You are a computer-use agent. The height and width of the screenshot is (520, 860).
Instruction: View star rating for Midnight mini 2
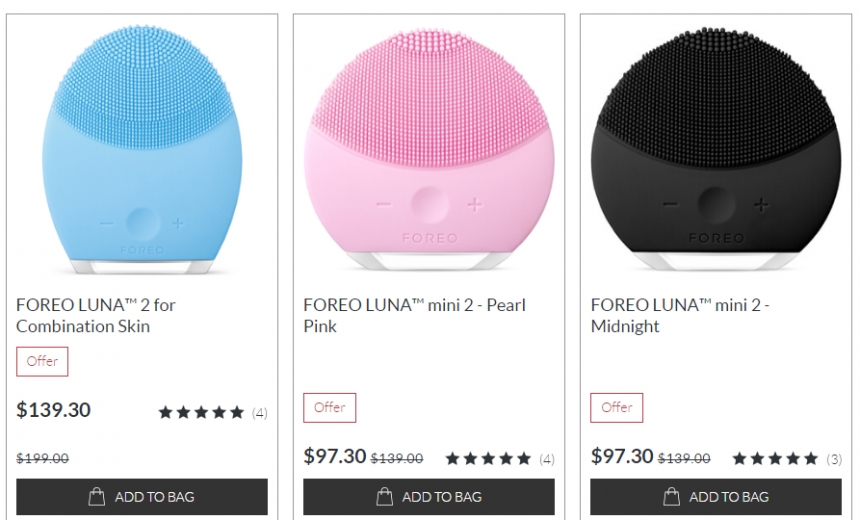(x=775, y=458)
